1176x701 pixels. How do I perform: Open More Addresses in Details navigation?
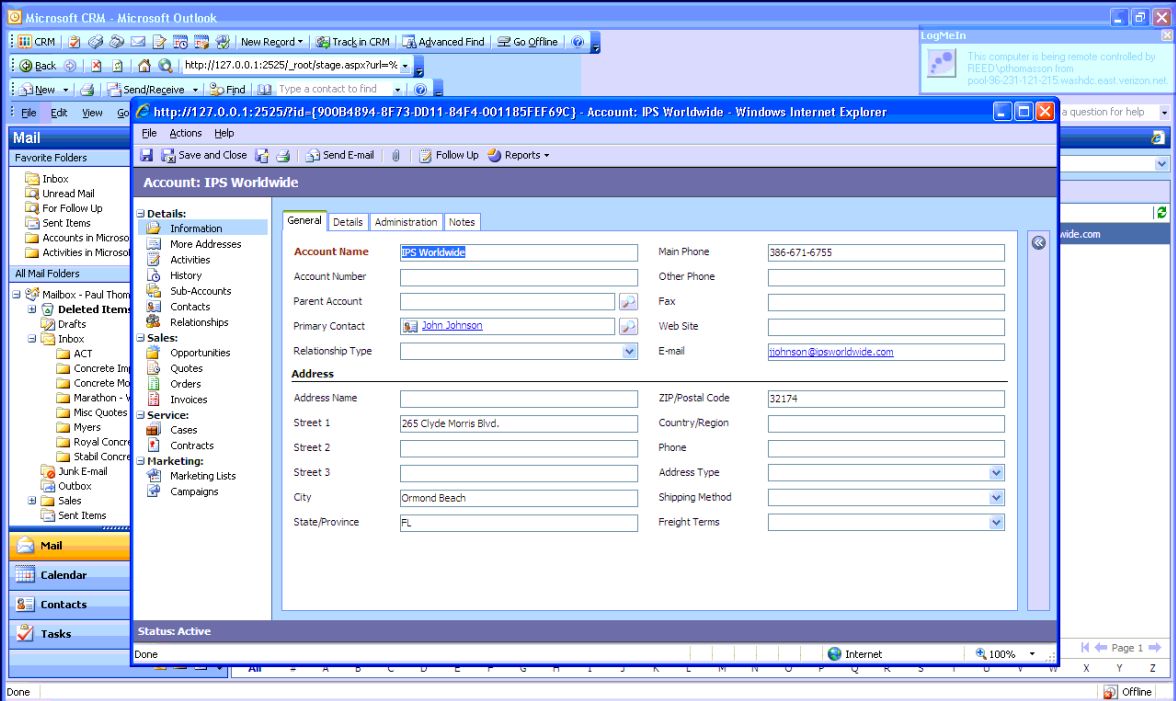[x=205, y=244]
